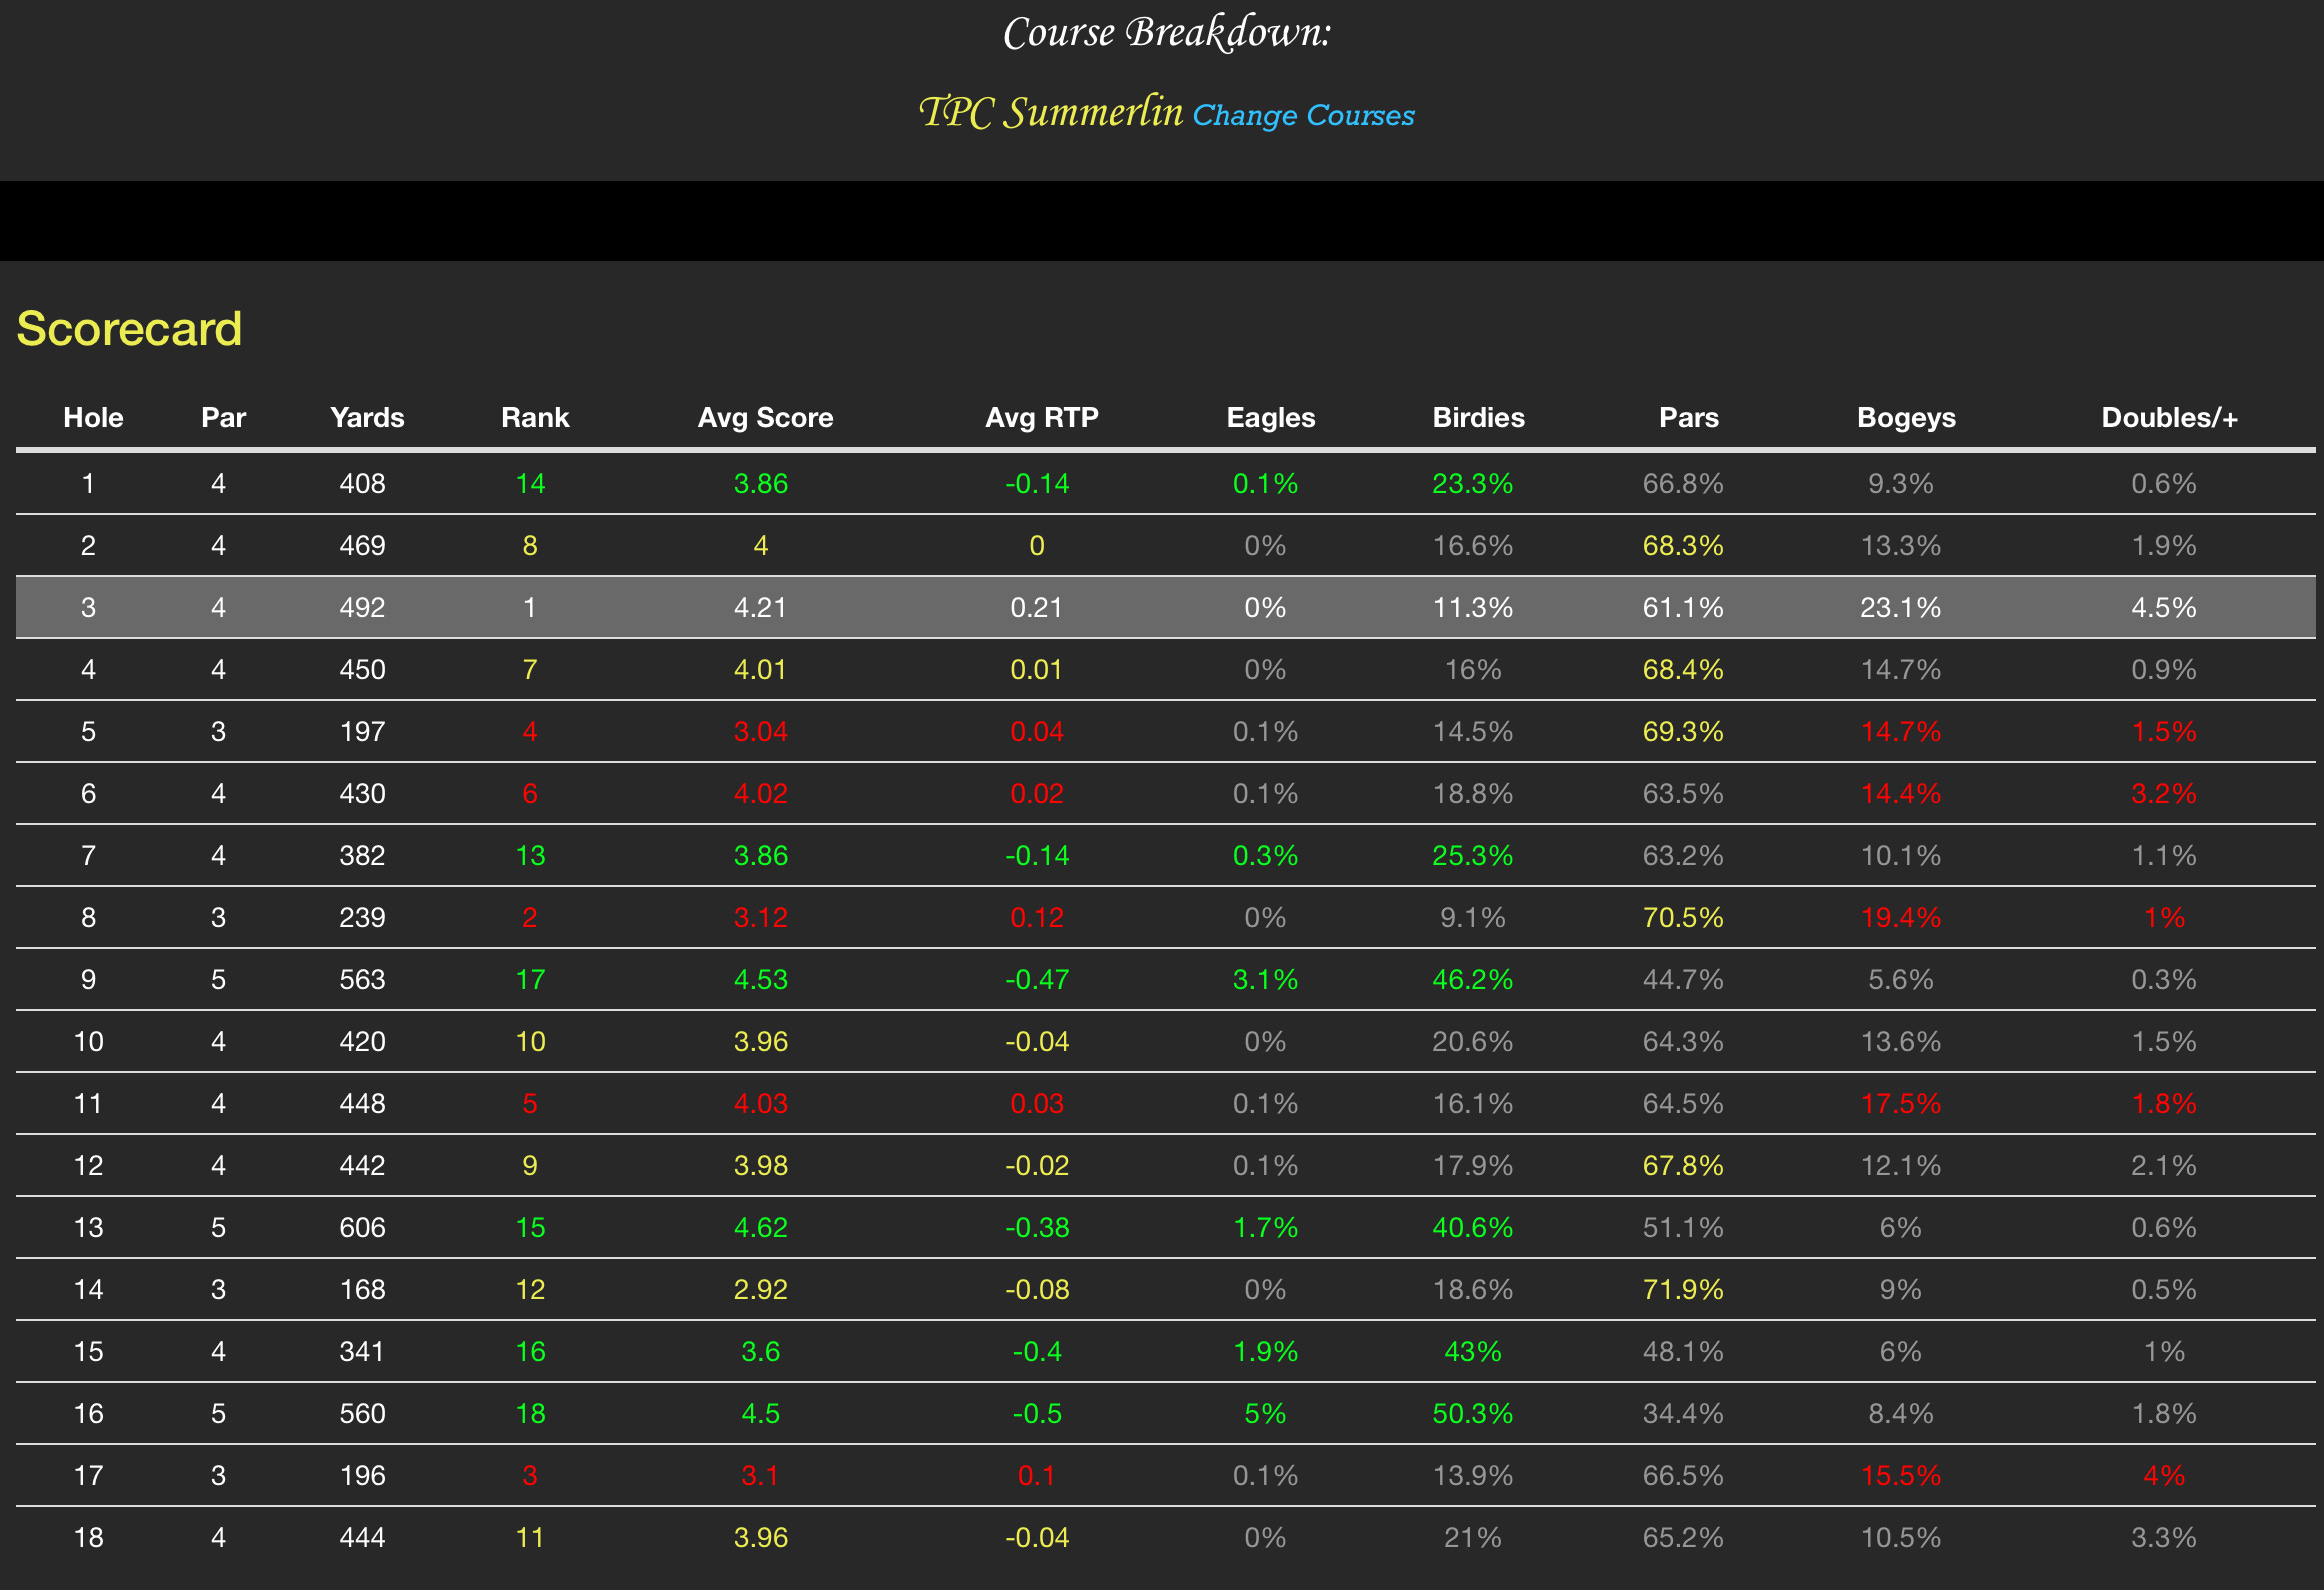Click the 71.9% pars value
Image resolution: width=2324 pixels, height=1590 pixels.
click(1683, 1289)
